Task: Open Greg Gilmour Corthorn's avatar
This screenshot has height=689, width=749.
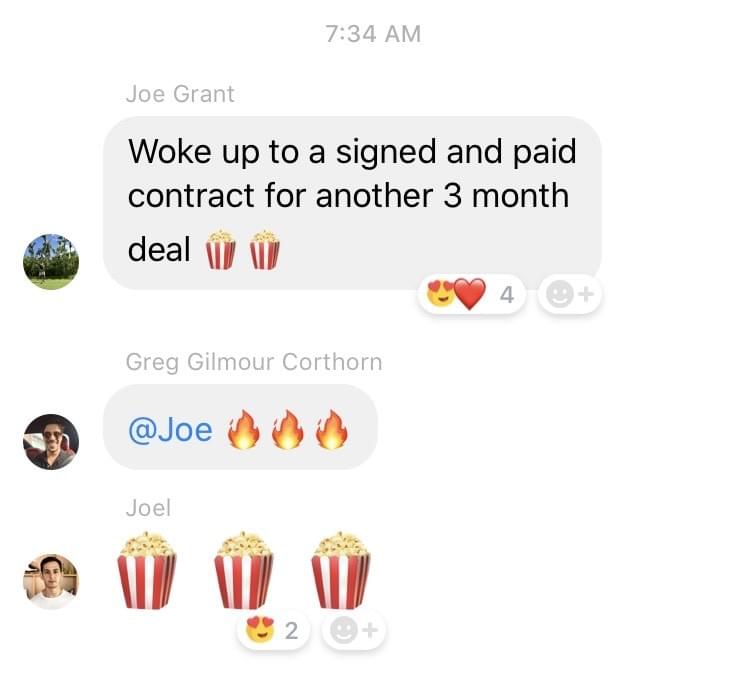Action: click(x=51, y=441)
